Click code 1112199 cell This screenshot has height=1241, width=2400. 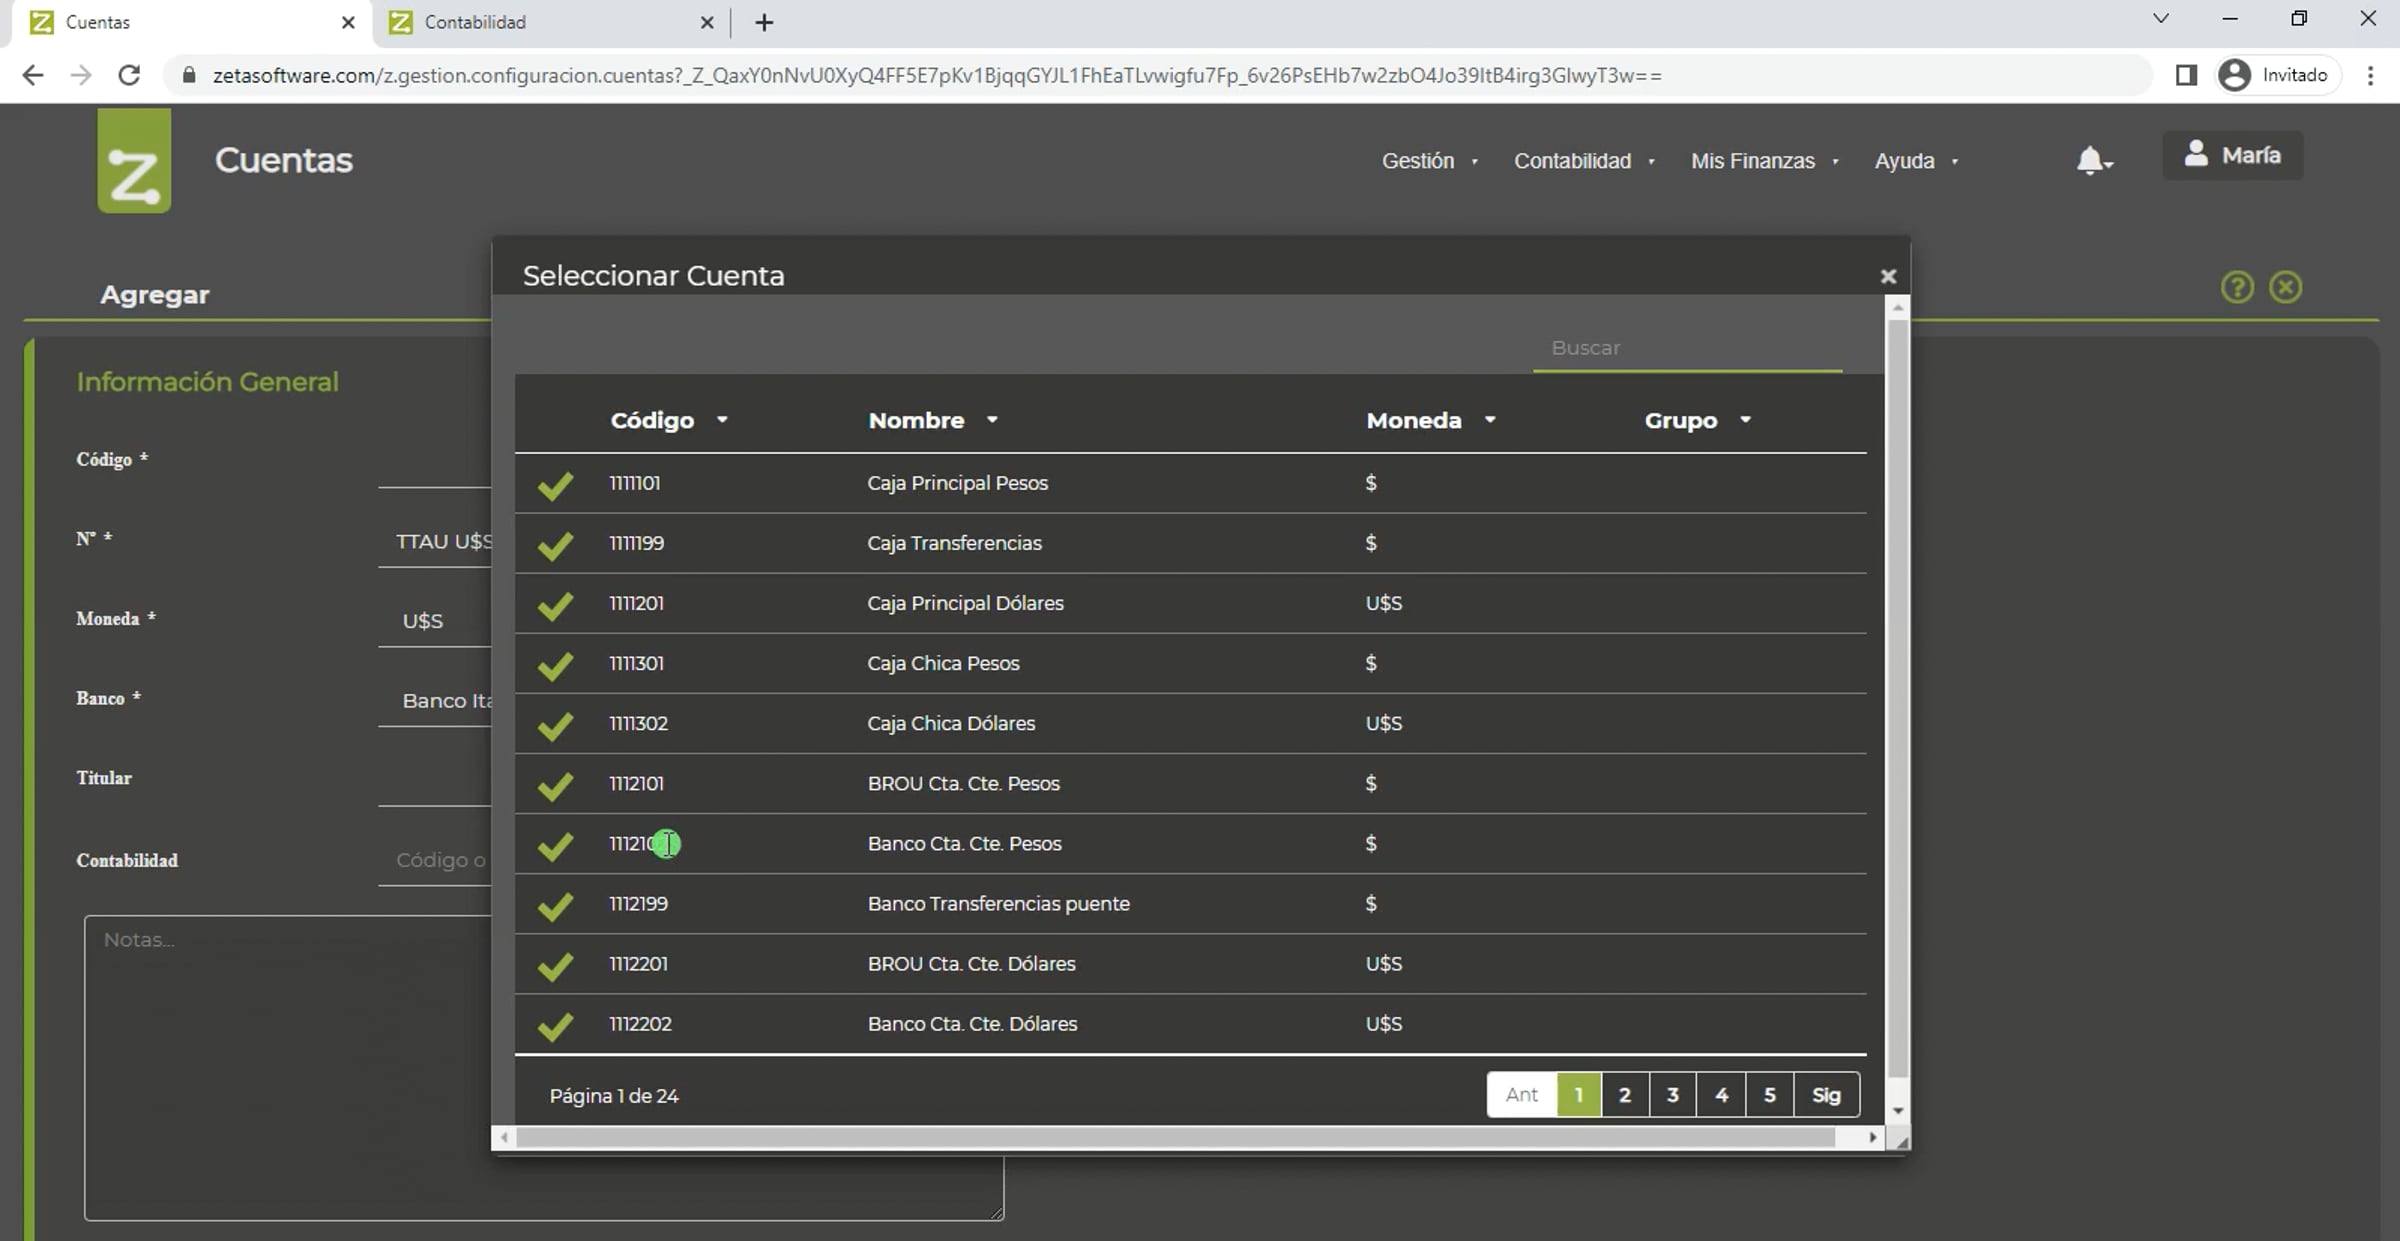pyautogui.click(x=639, y=904)
